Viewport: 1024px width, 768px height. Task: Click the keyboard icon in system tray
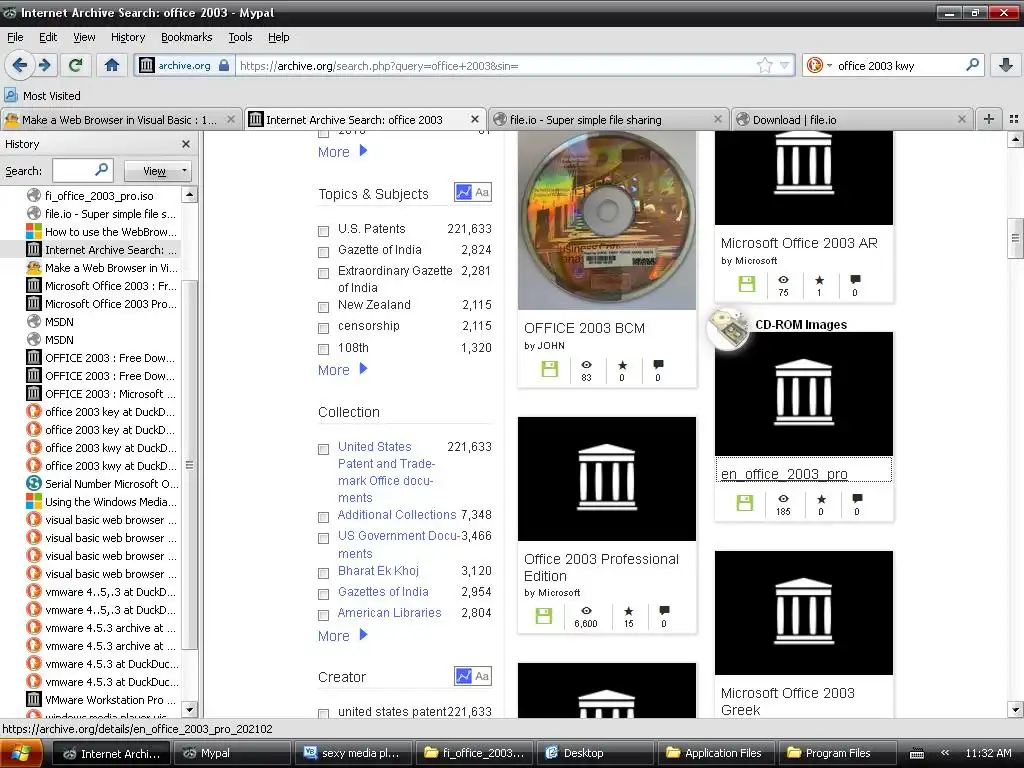coord(917,754)
